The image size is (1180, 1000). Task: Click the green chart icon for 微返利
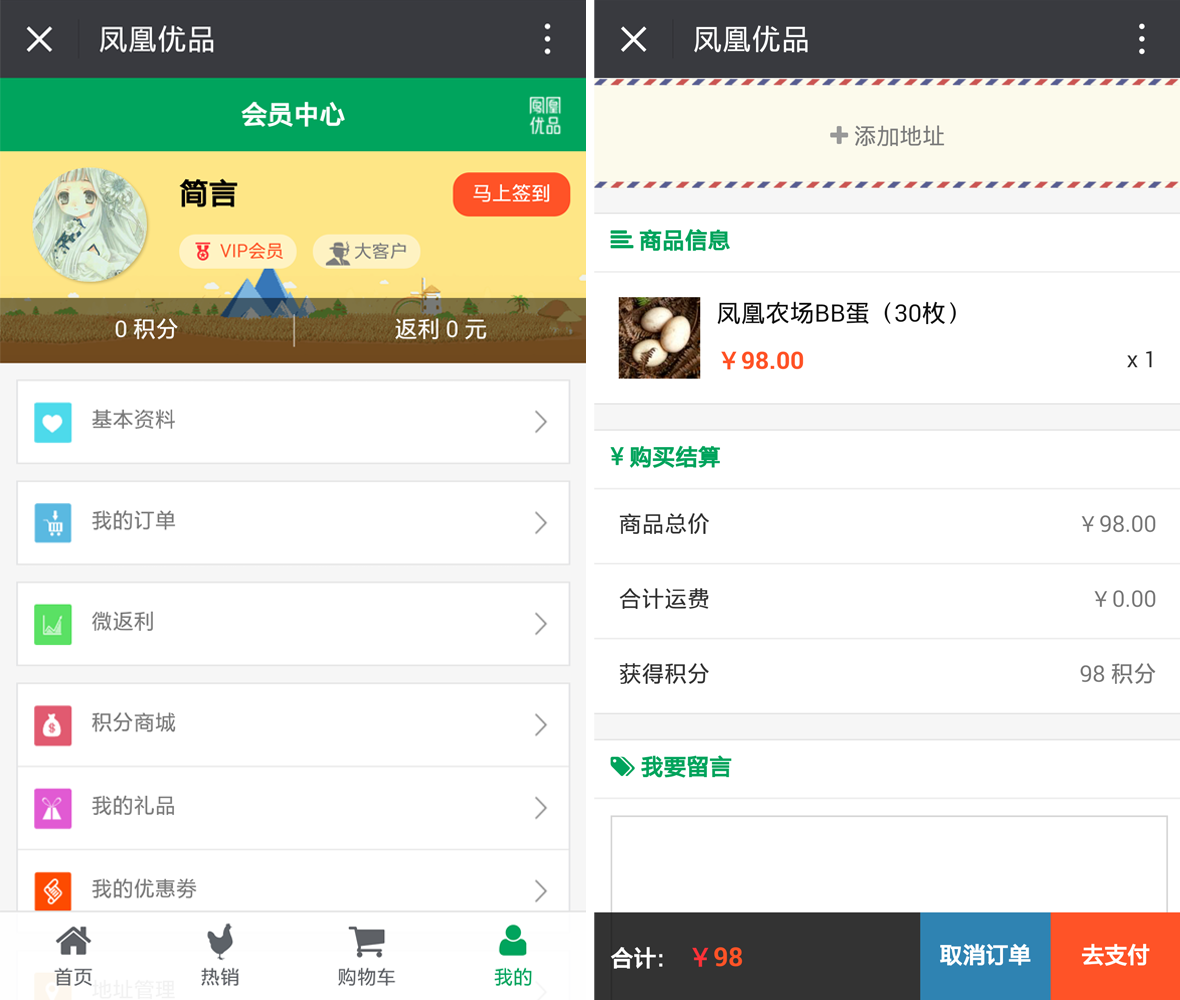[x=53, y=624]
